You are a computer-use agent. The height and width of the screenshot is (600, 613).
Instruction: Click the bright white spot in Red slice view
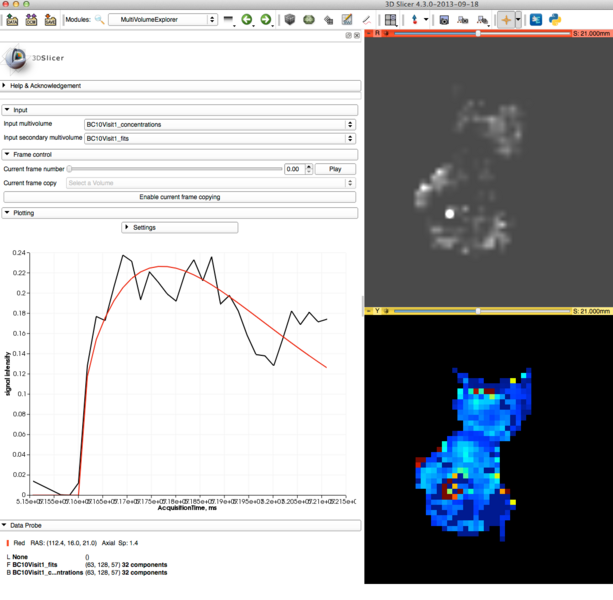click(450, 213)
